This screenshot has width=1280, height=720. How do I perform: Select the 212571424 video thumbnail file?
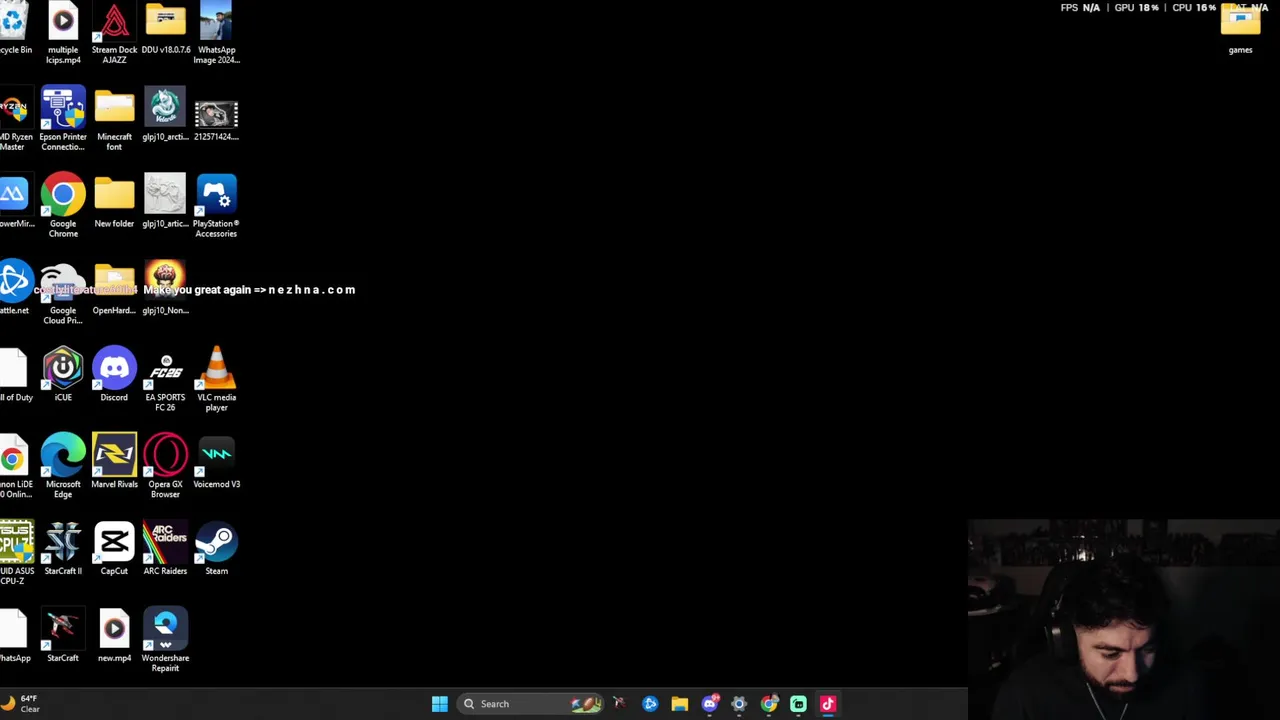(216, 117)
